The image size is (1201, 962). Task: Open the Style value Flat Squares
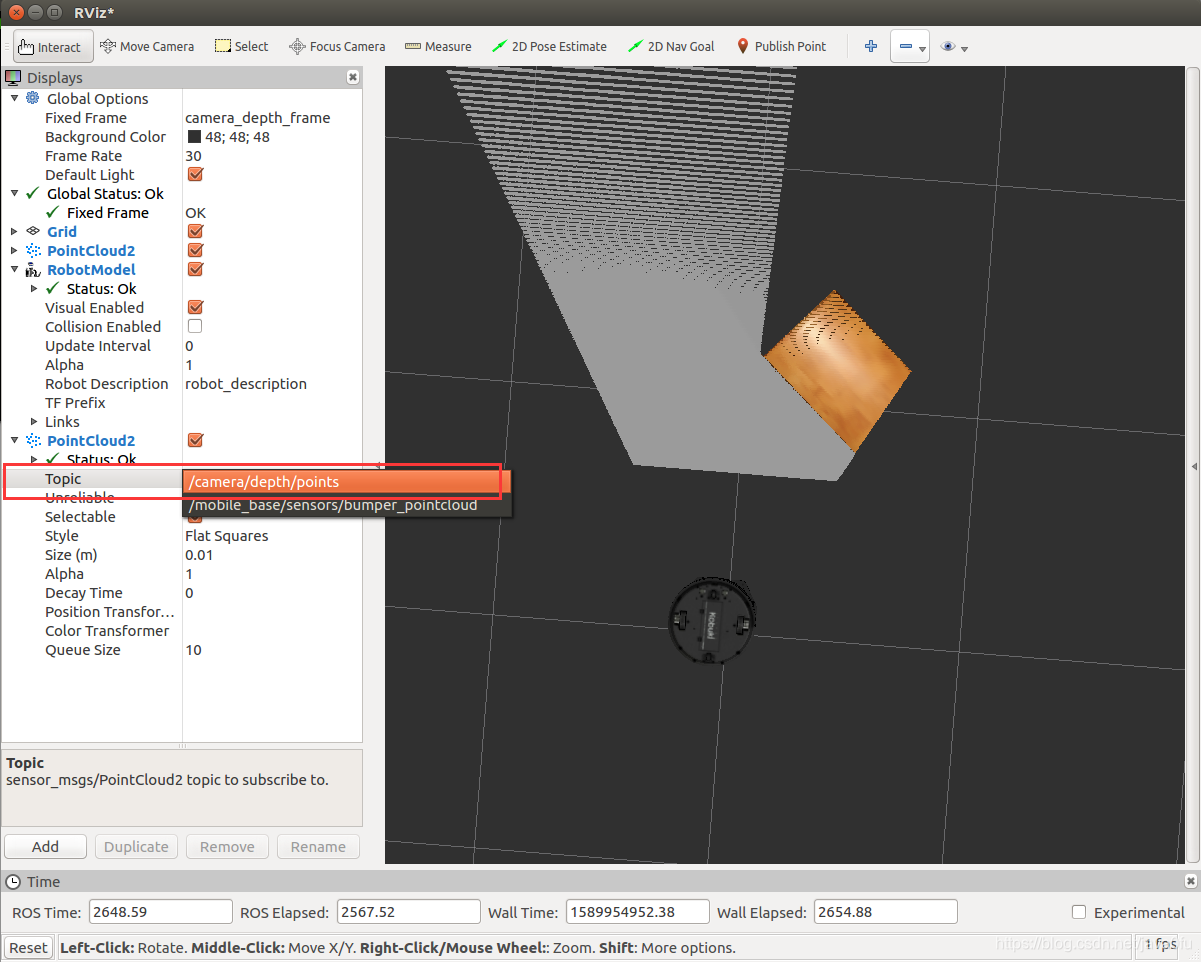coord(227,535)
